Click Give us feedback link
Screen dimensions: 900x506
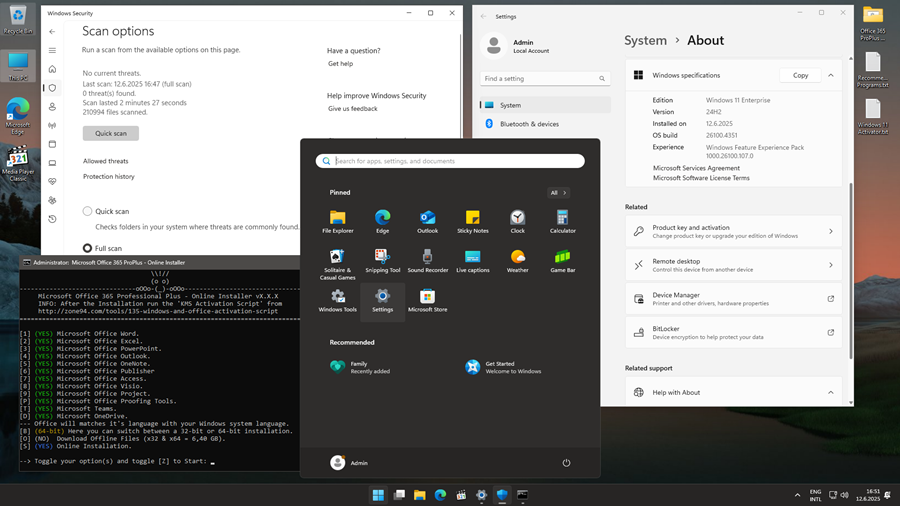point(352,108)
